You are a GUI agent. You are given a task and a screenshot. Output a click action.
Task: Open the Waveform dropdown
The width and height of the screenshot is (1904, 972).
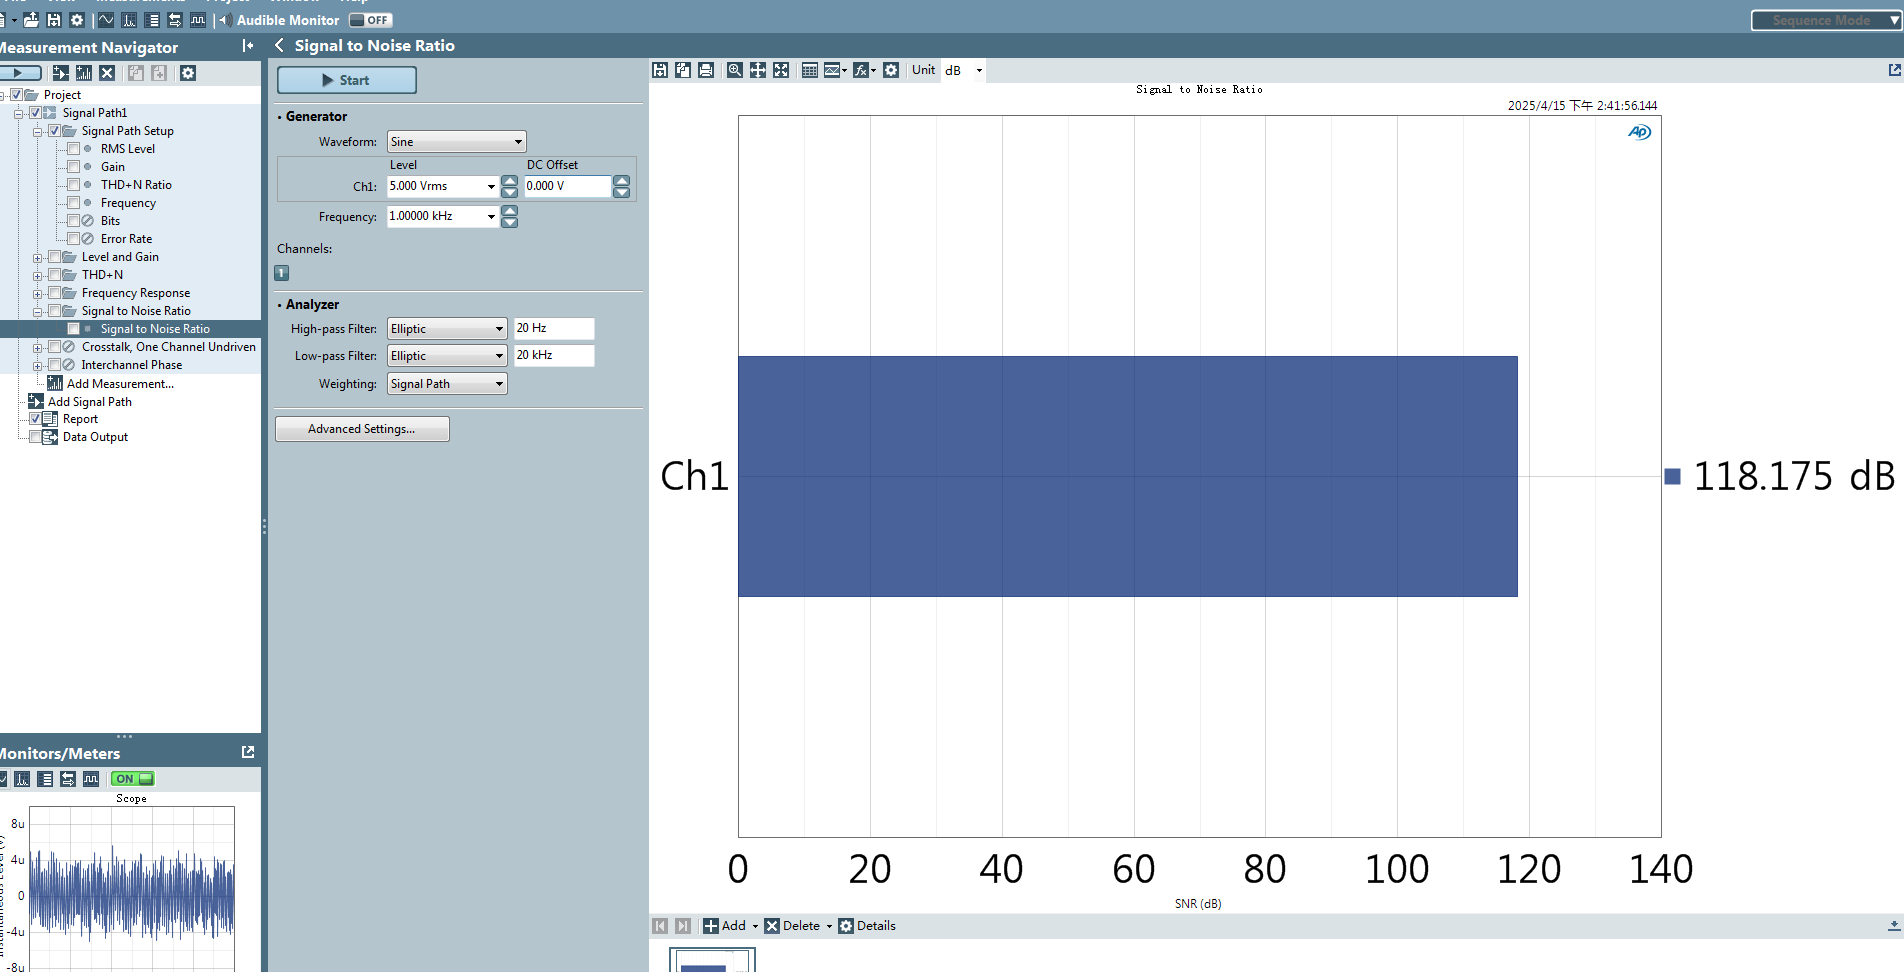tap(456, 142)
